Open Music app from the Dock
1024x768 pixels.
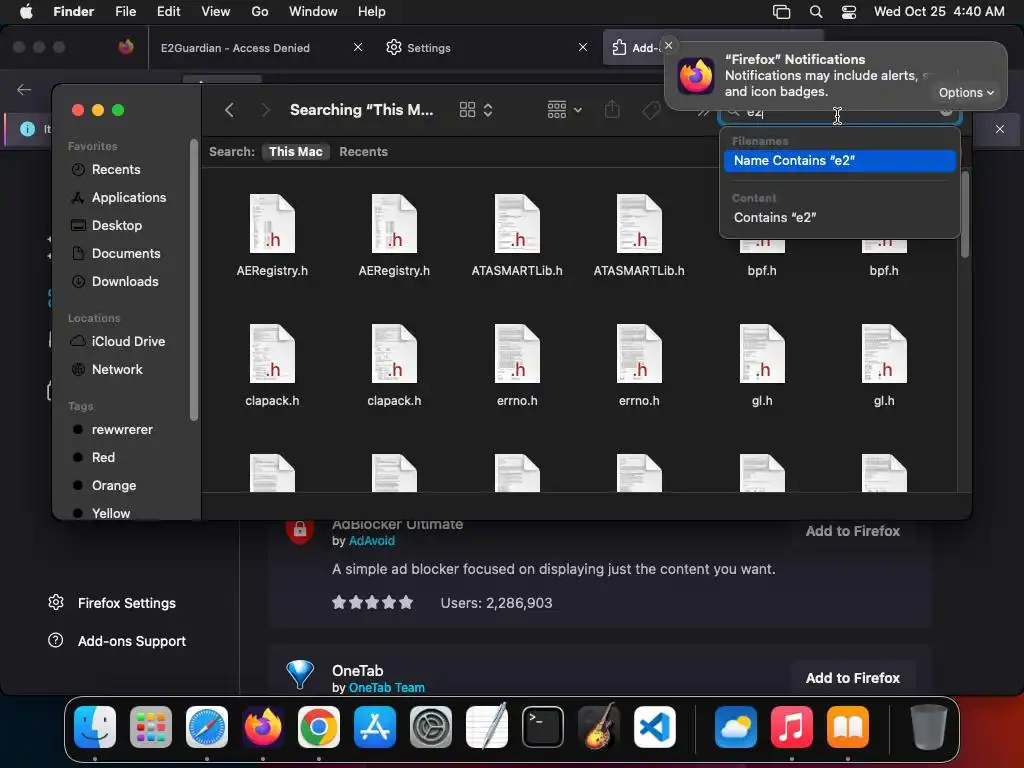(792, 727)
